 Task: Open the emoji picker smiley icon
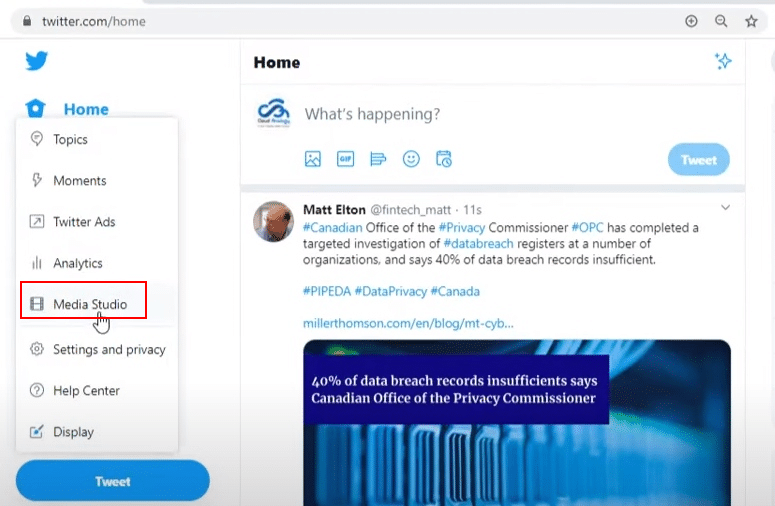coord(411,159)
